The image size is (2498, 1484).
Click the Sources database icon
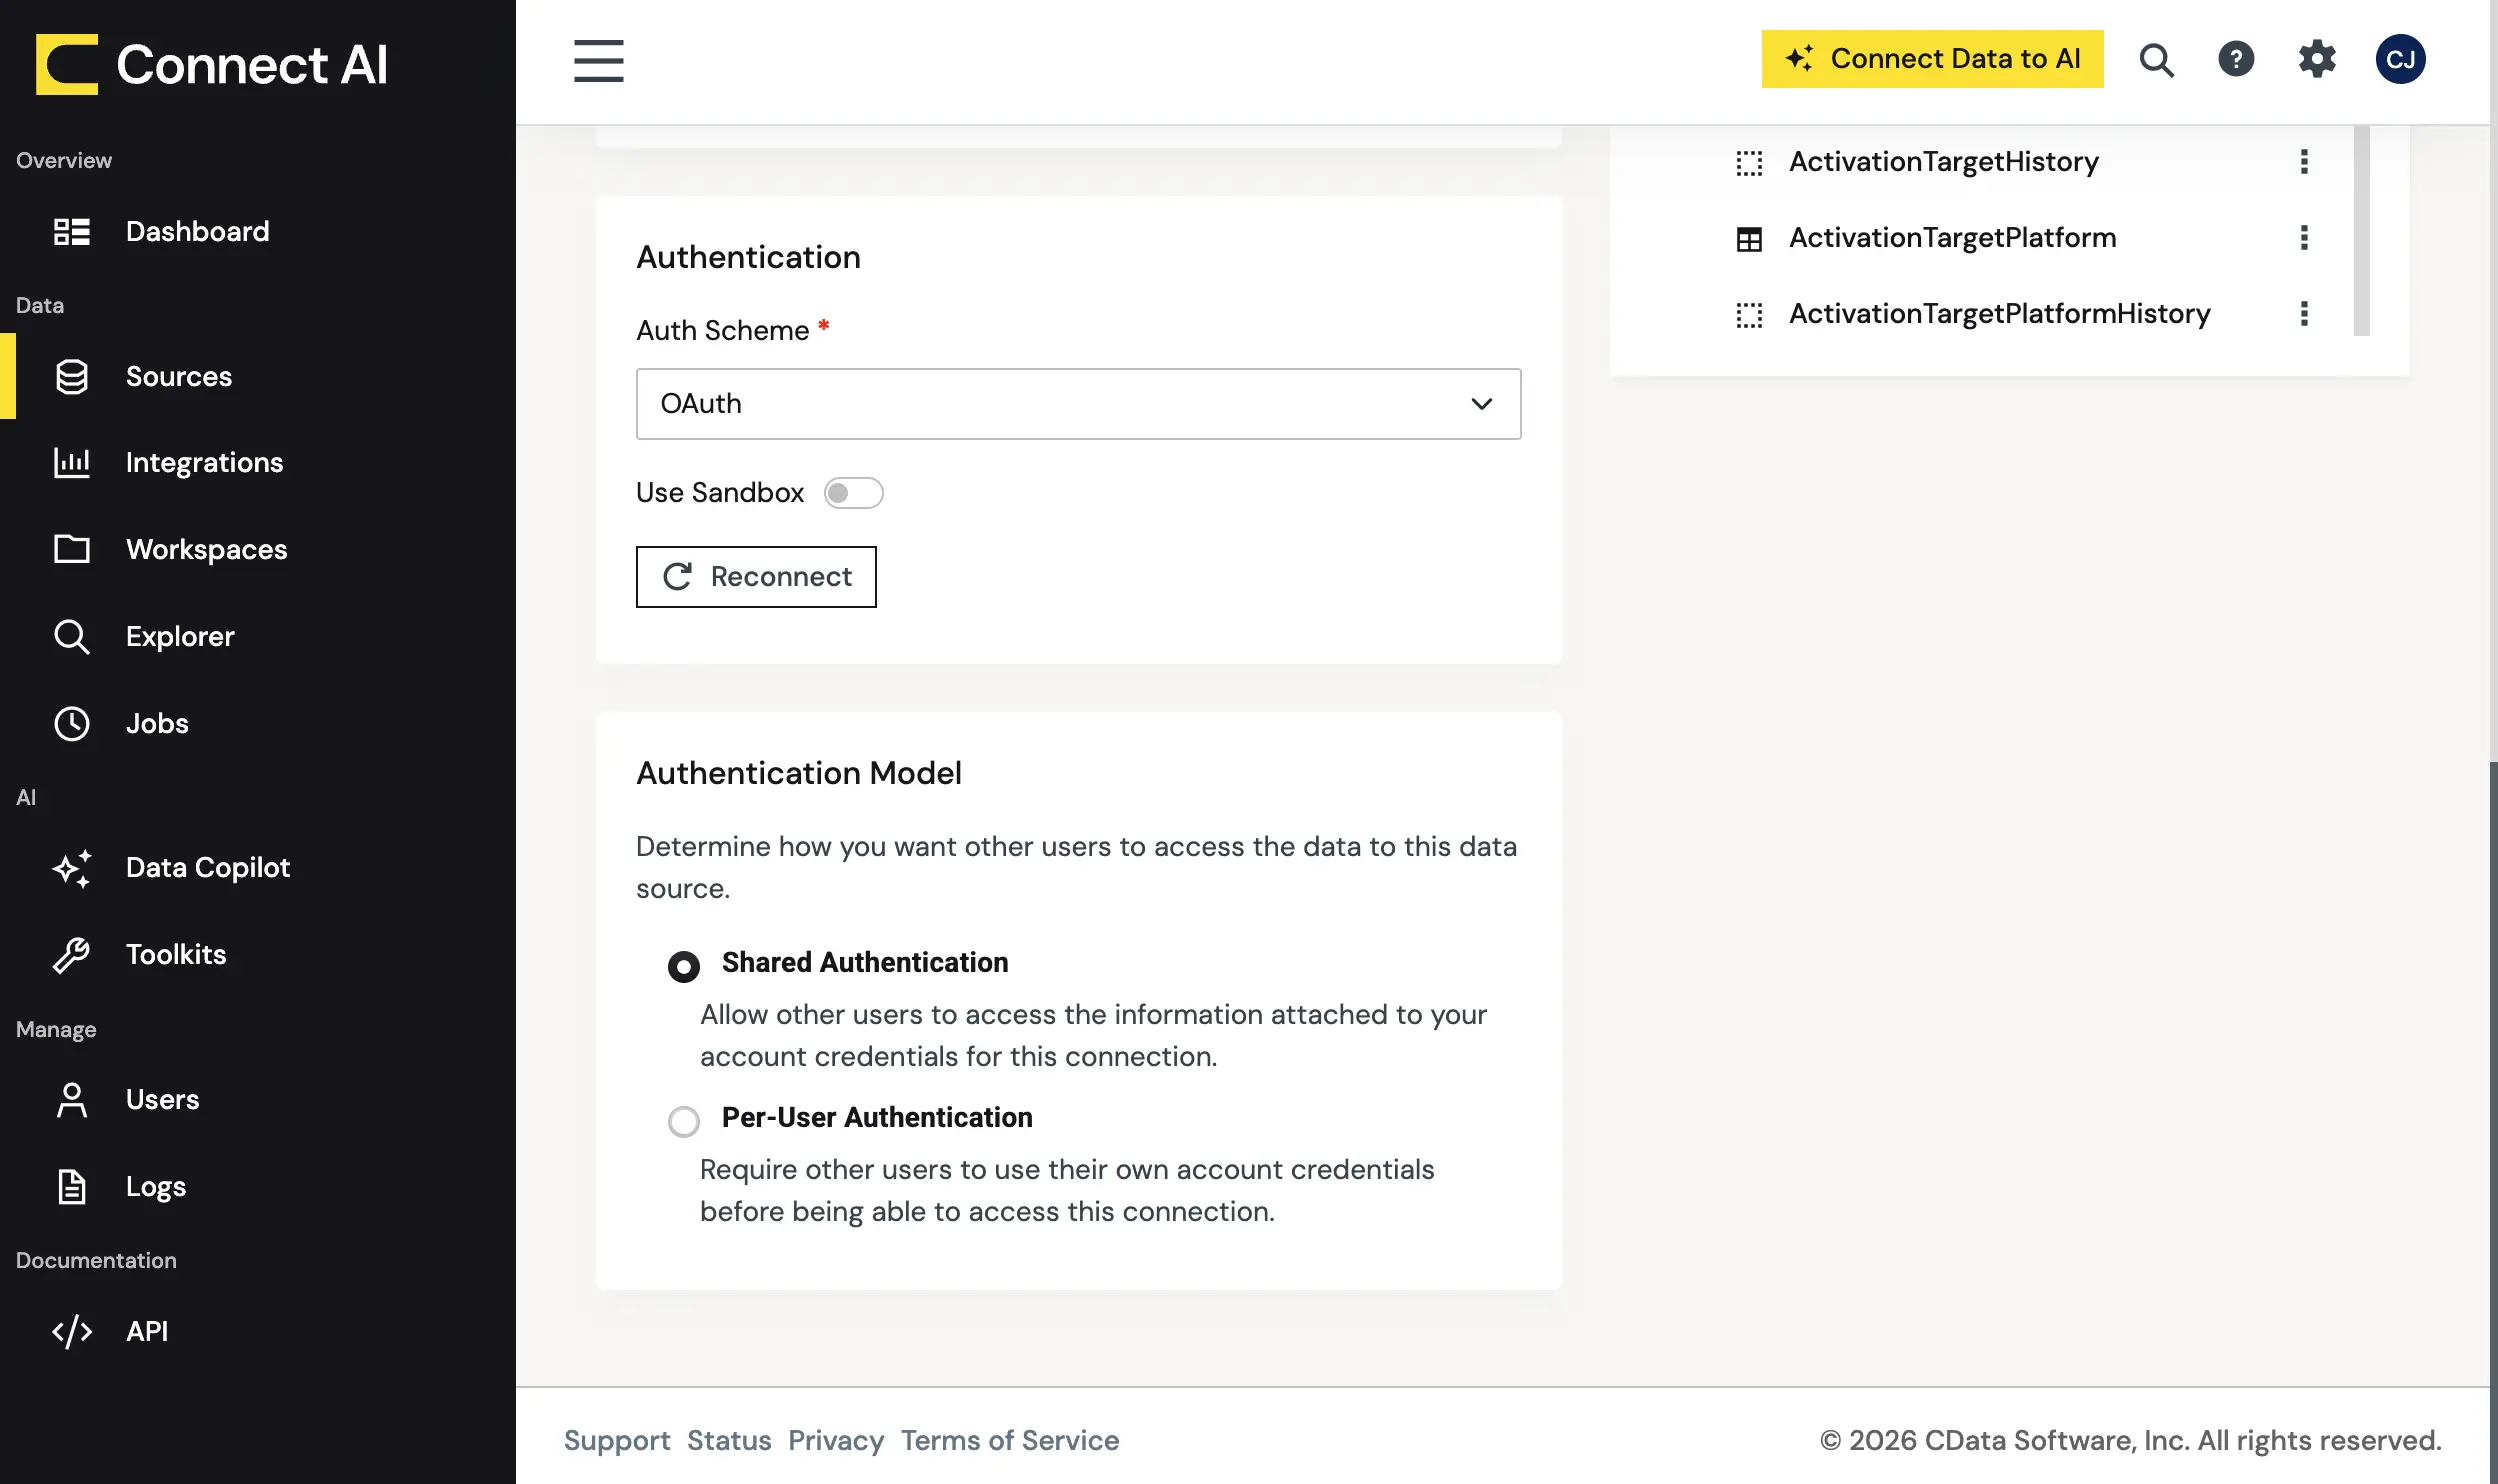[x=72, y=376]
